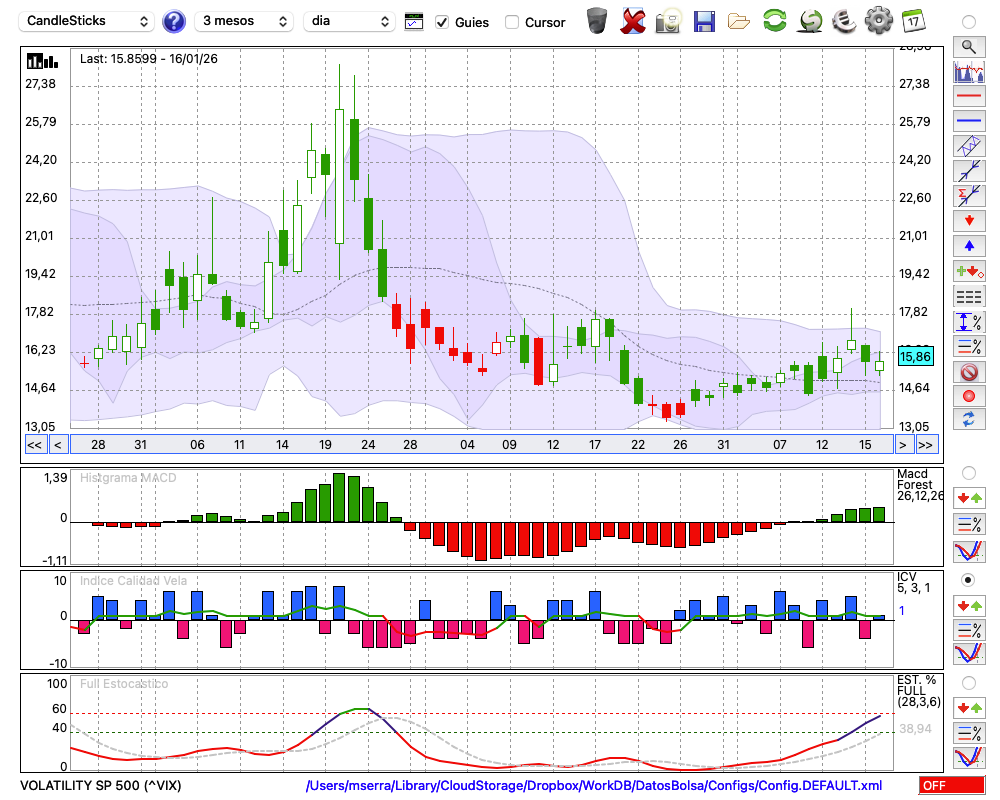Screen dimensions: 1000x800
Task: Uncheck the Guies checkbox
Action: pos(443,22)
